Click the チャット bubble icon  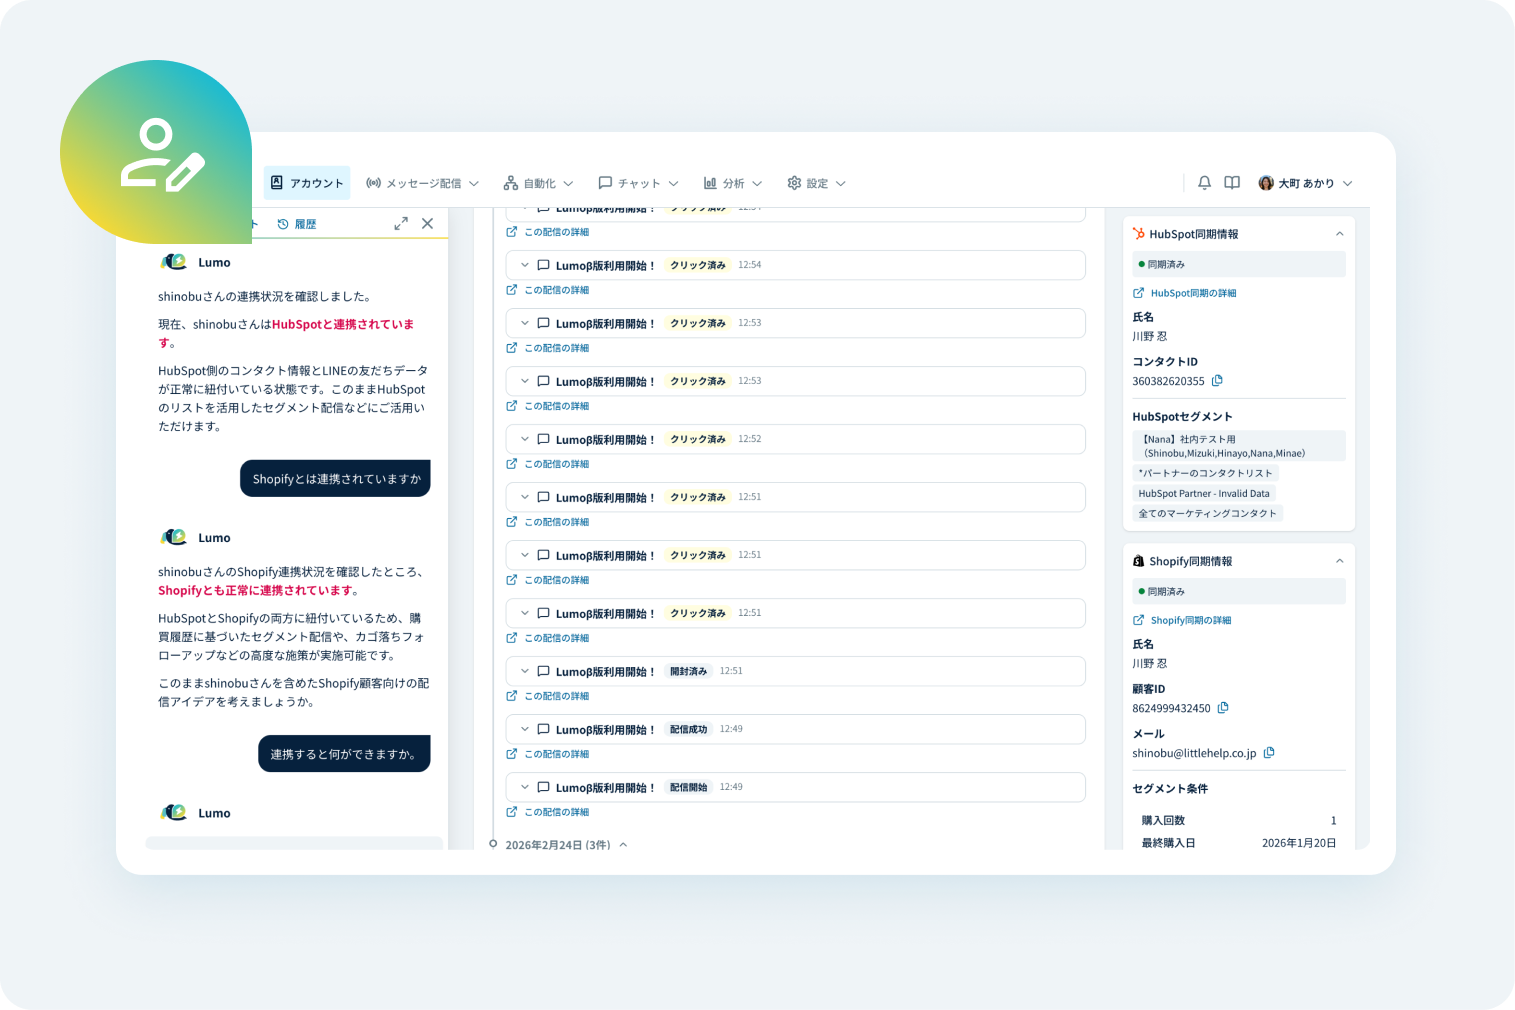point(605,183)
